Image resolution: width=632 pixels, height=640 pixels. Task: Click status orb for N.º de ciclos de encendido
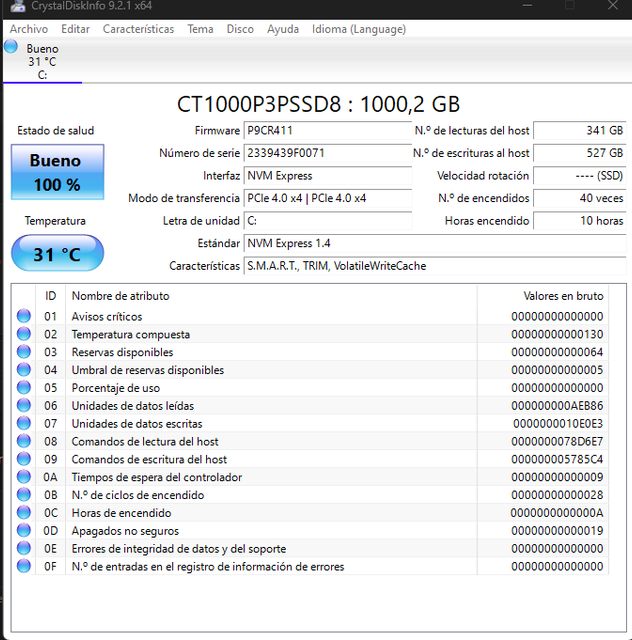point(24,495)
